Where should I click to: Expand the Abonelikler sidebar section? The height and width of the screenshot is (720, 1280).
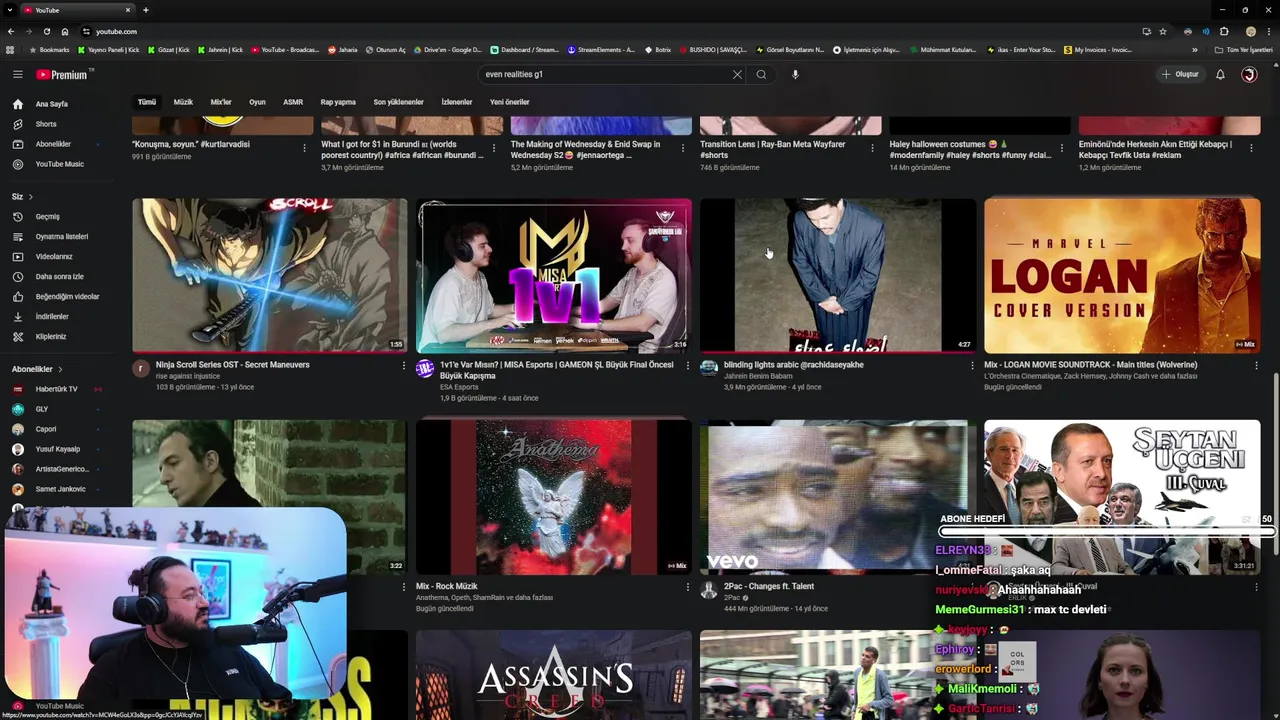pyautogui.click(x=37, y=369)
